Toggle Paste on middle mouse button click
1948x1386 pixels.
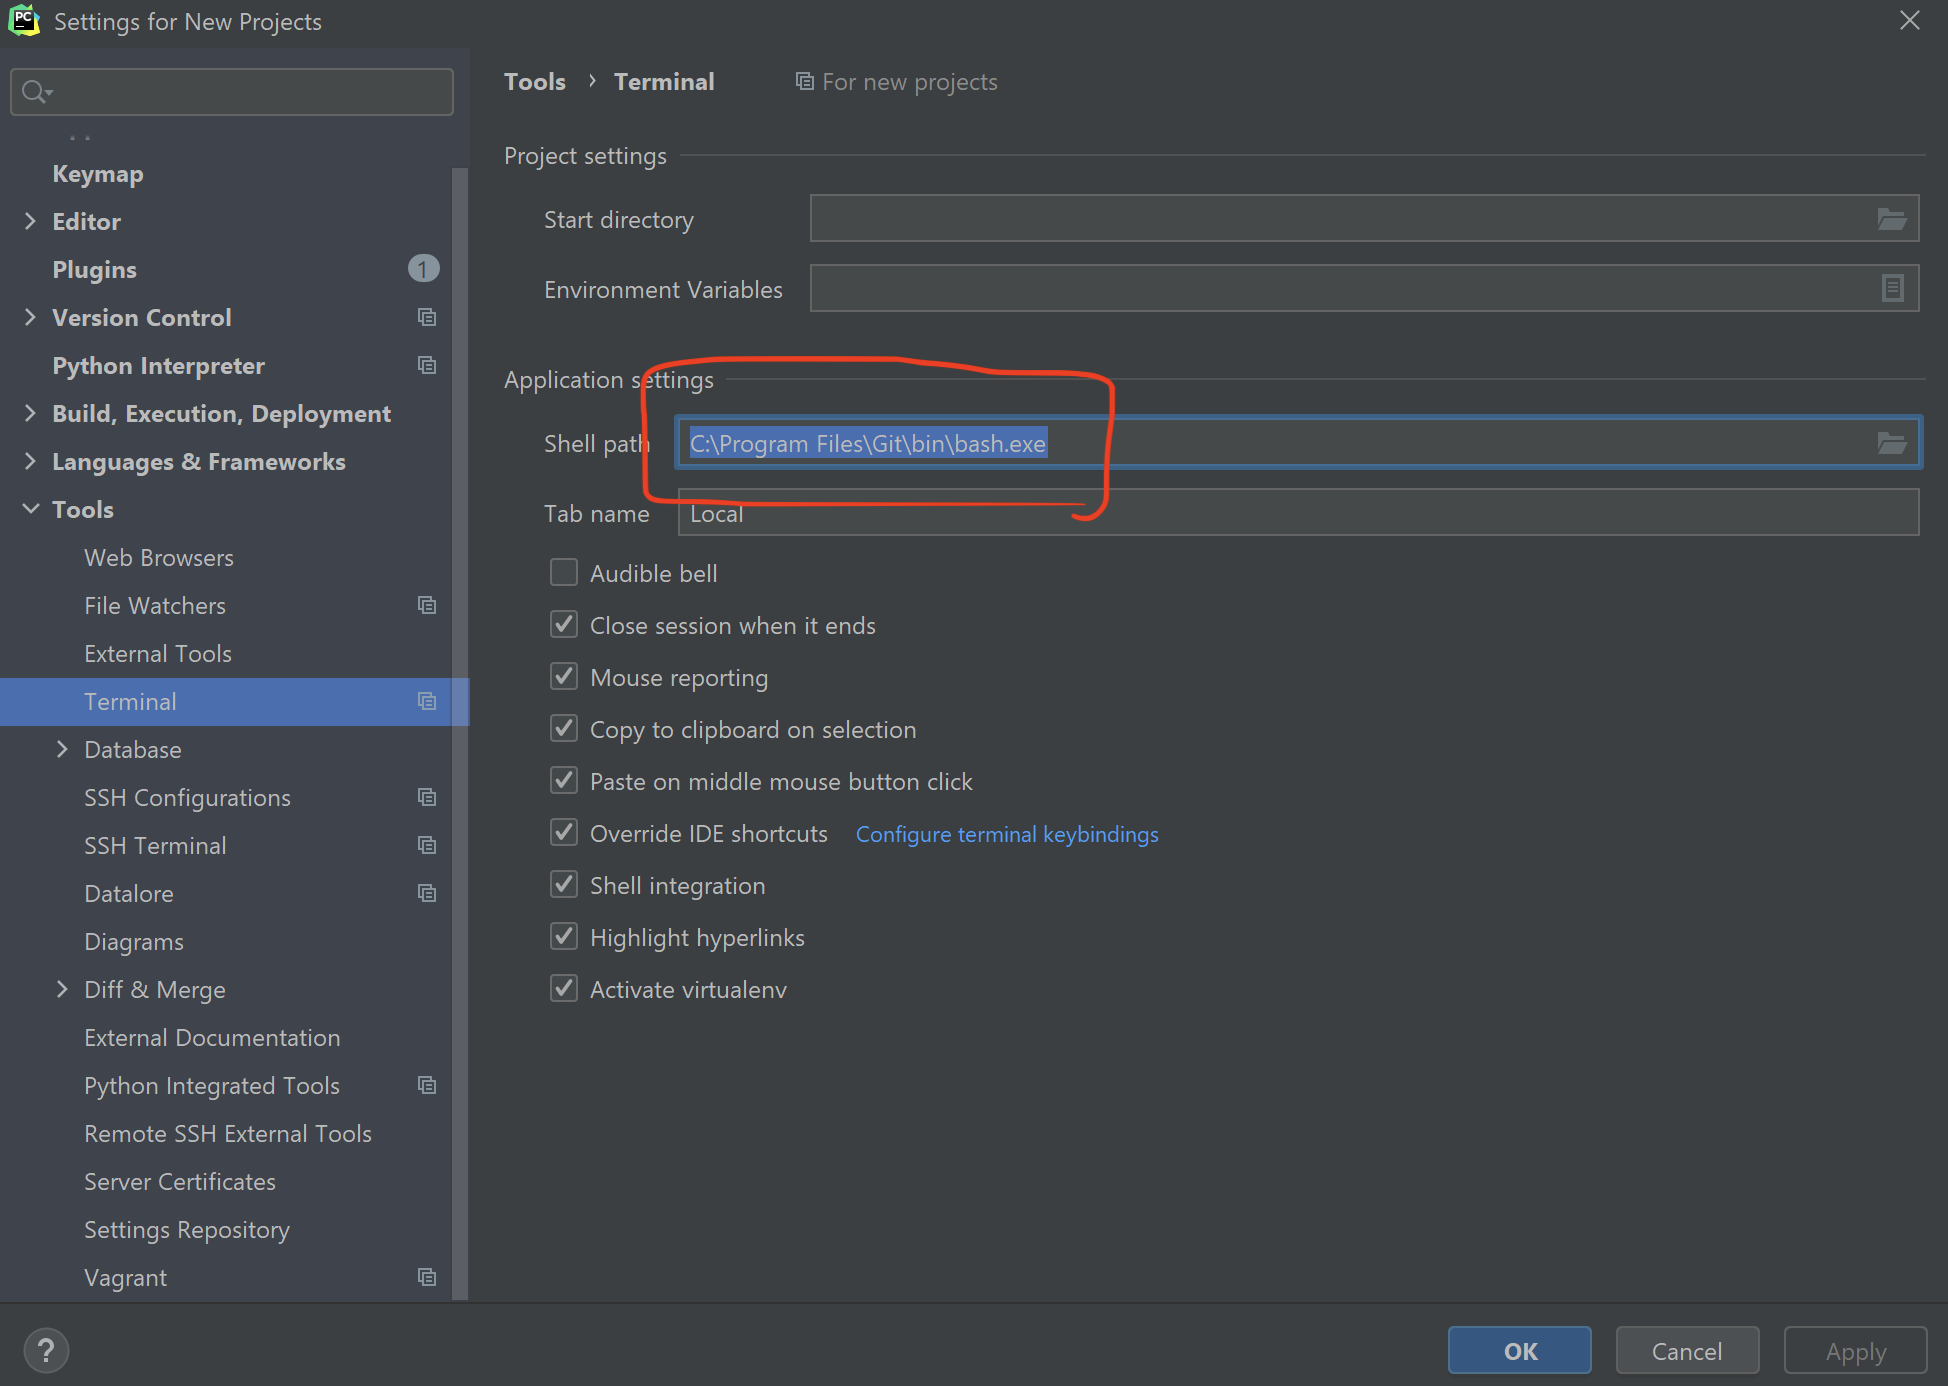tap(564, 780)
